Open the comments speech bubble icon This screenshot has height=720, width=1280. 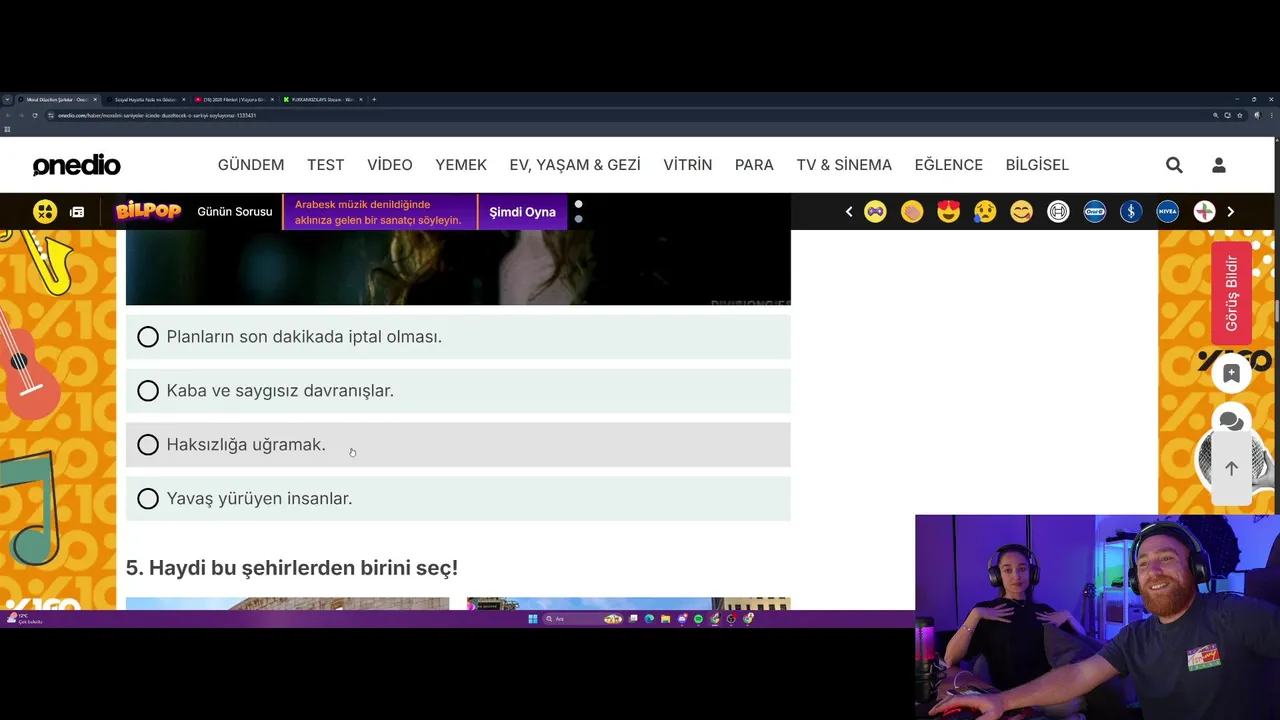click(x=1231, y=421)
